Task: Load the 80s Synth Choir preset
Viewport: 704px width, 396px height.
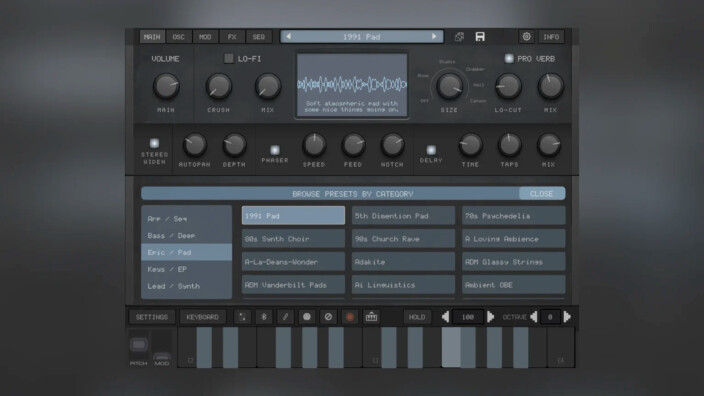Action: 293,239
